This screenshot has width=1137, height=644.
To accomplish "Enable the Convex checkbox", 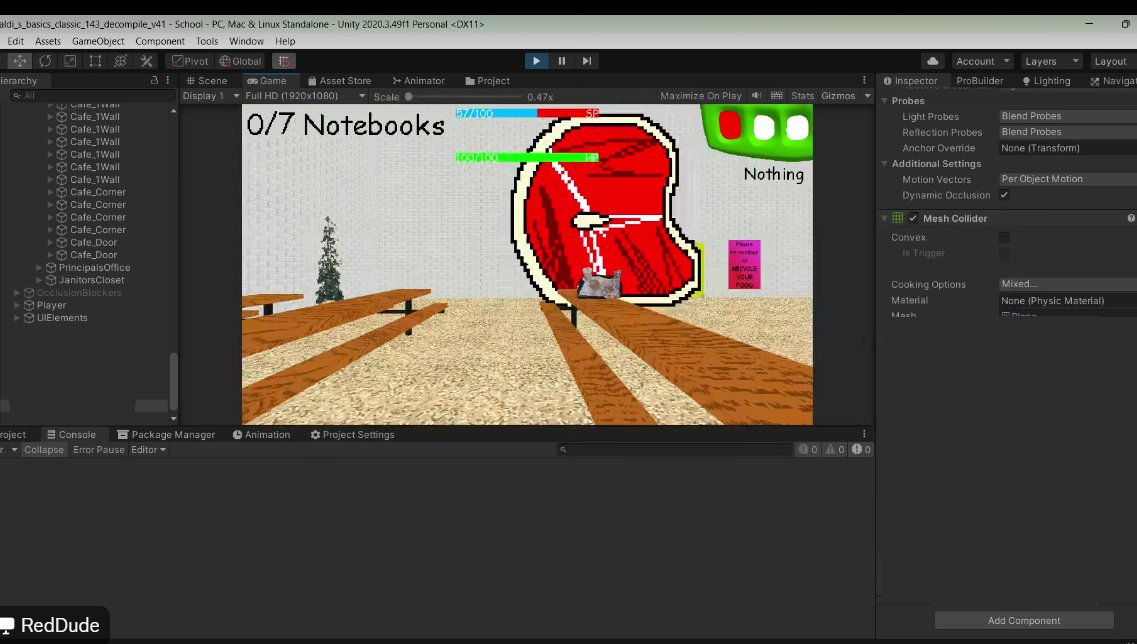I will click(1004, 237).
